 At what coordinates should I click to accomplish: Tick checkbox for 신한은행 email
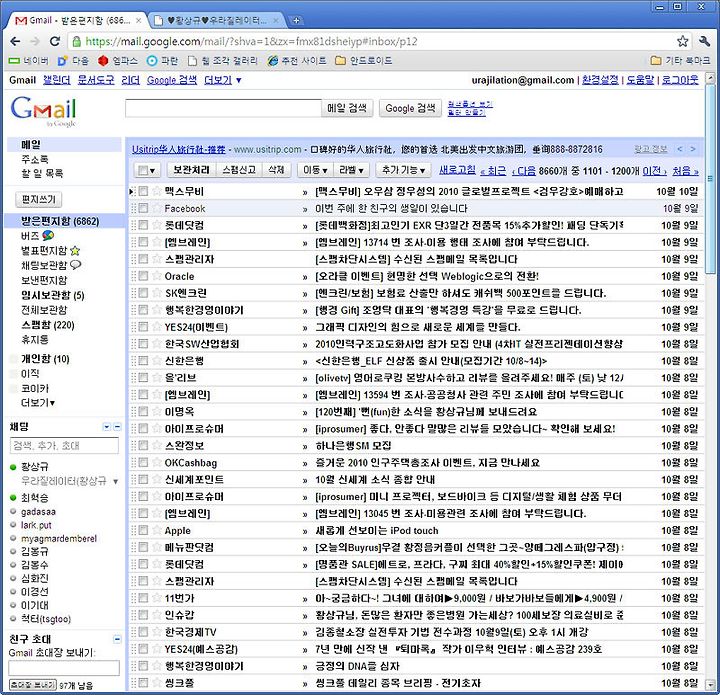pos(143,361)
